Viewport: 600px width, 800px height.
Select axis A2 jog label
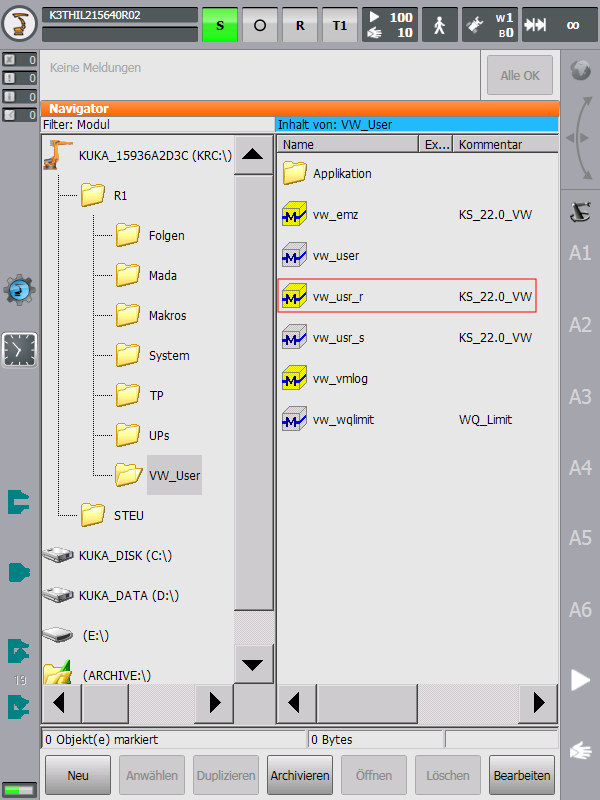[x=580, y=324]
